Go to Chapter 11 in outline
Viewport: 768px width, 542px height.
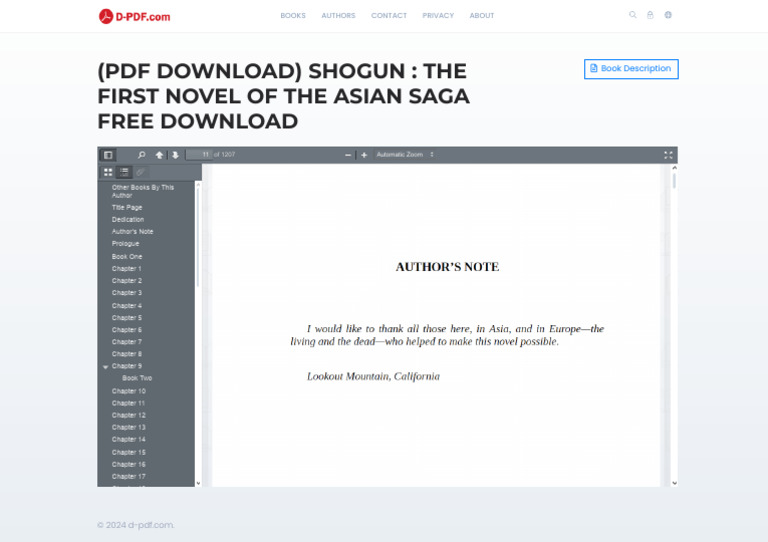(x=128, y=403)
